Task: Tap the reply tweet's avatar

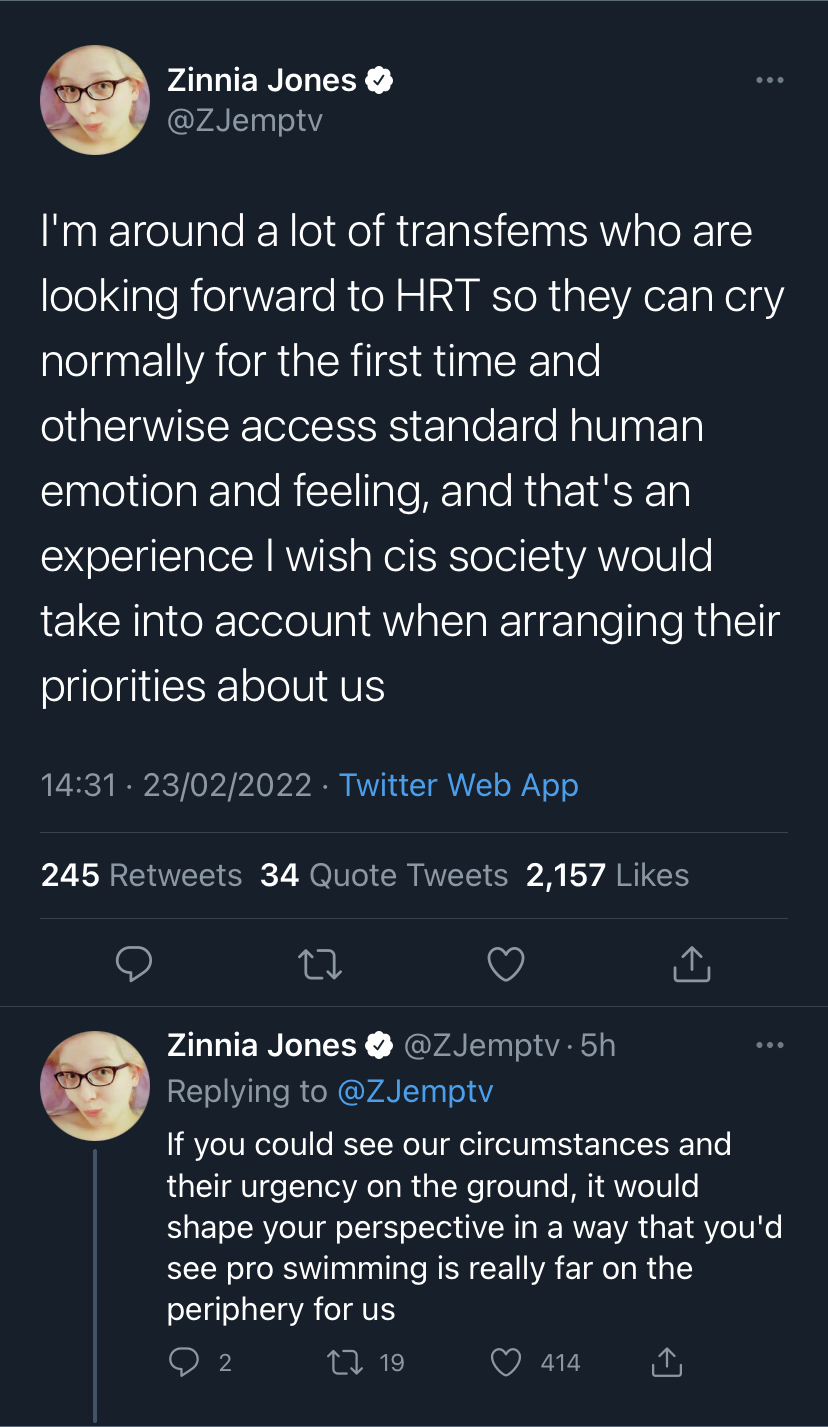Action: [94, 1086]
